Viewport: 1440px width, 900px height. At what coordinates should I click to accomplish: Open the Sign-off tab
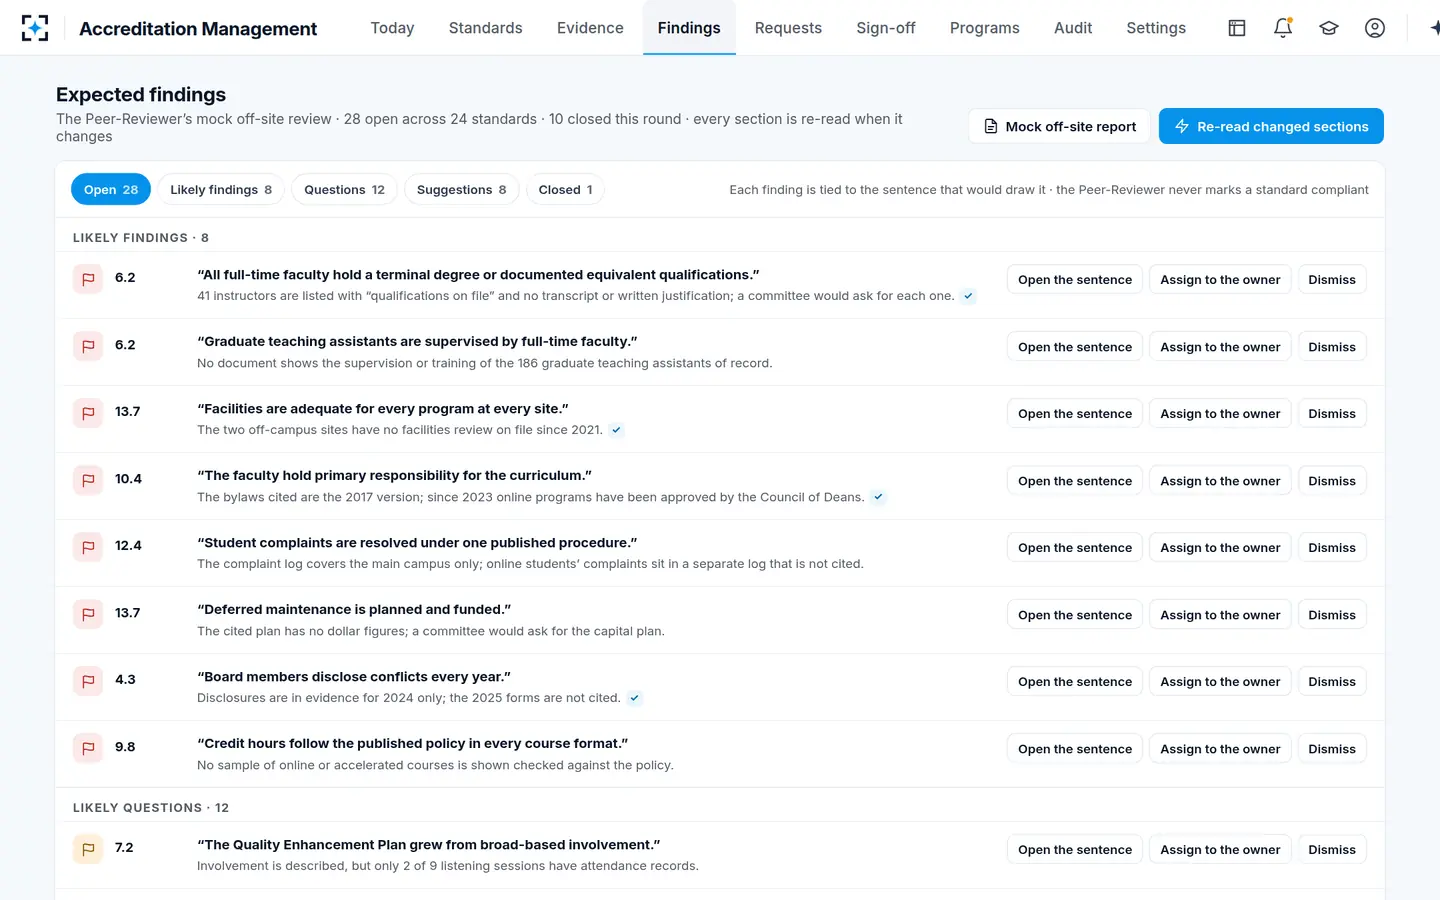[886, 28]
